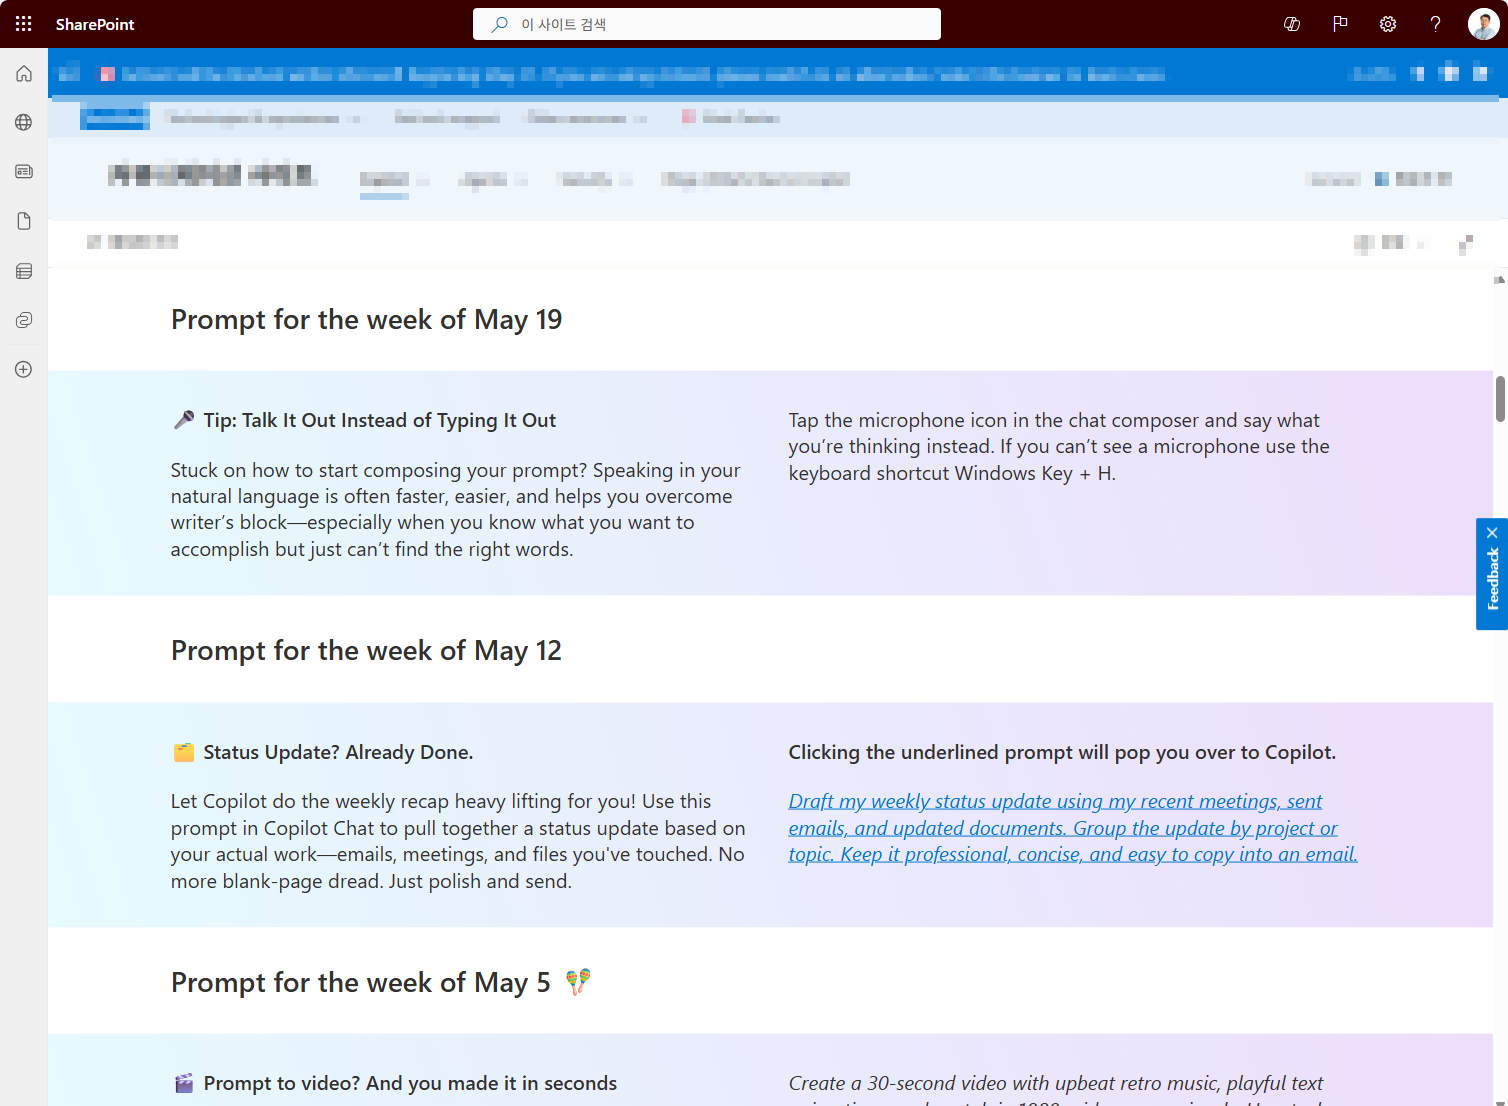Focus the site search box
Viewport: 1508px width, 1106px height.
[x=707, y=24]
